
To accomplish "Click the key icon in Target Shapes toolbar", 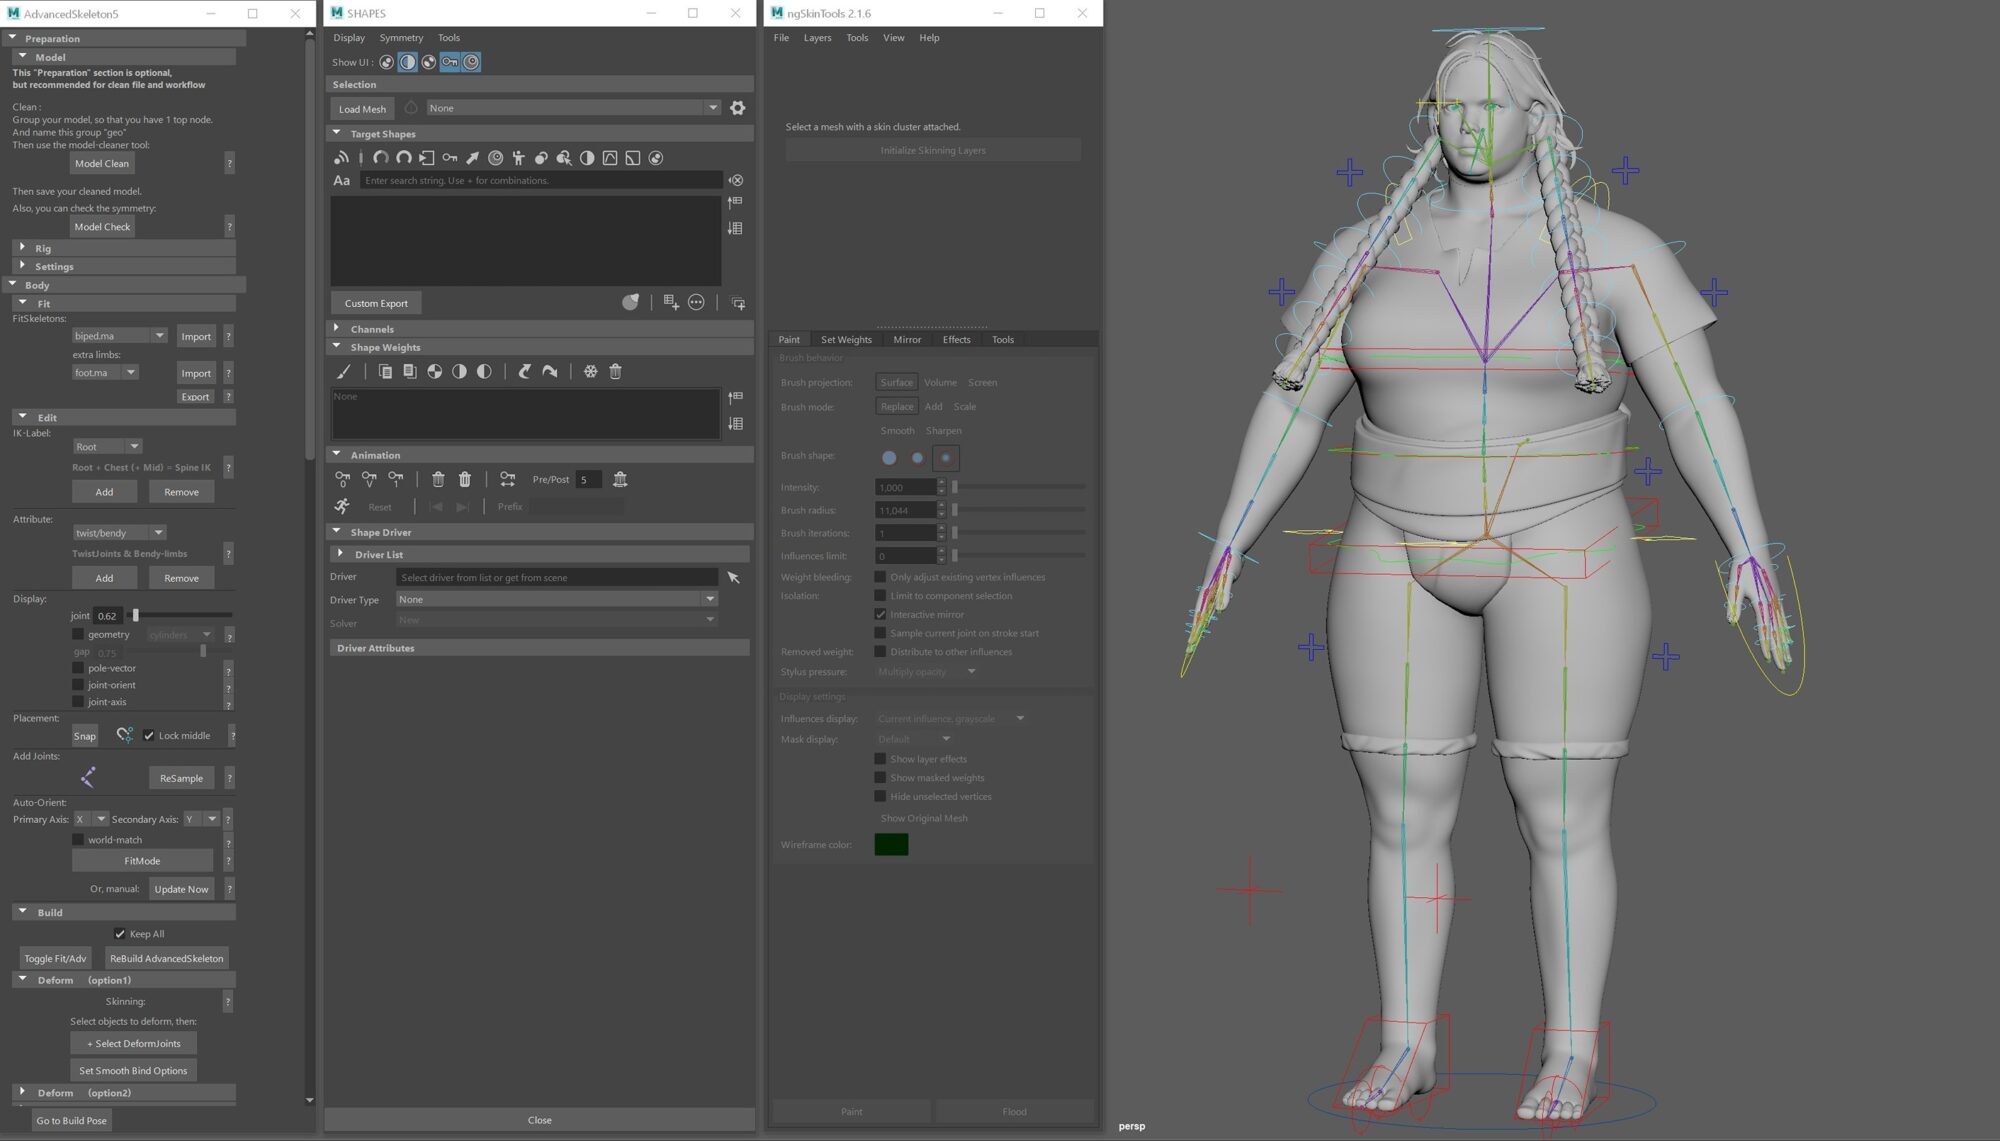I will [x=449, y=158].
